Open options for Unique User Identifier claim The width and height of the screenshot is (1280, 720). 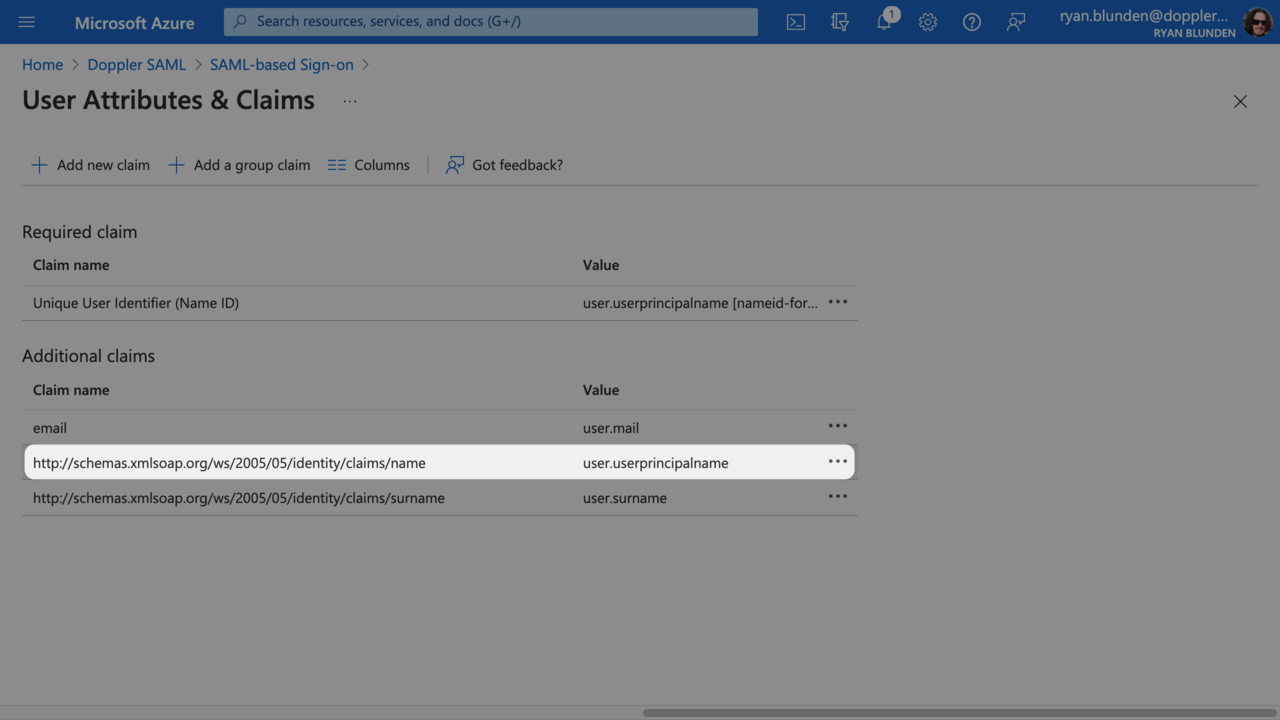click(x=838, y=302)
